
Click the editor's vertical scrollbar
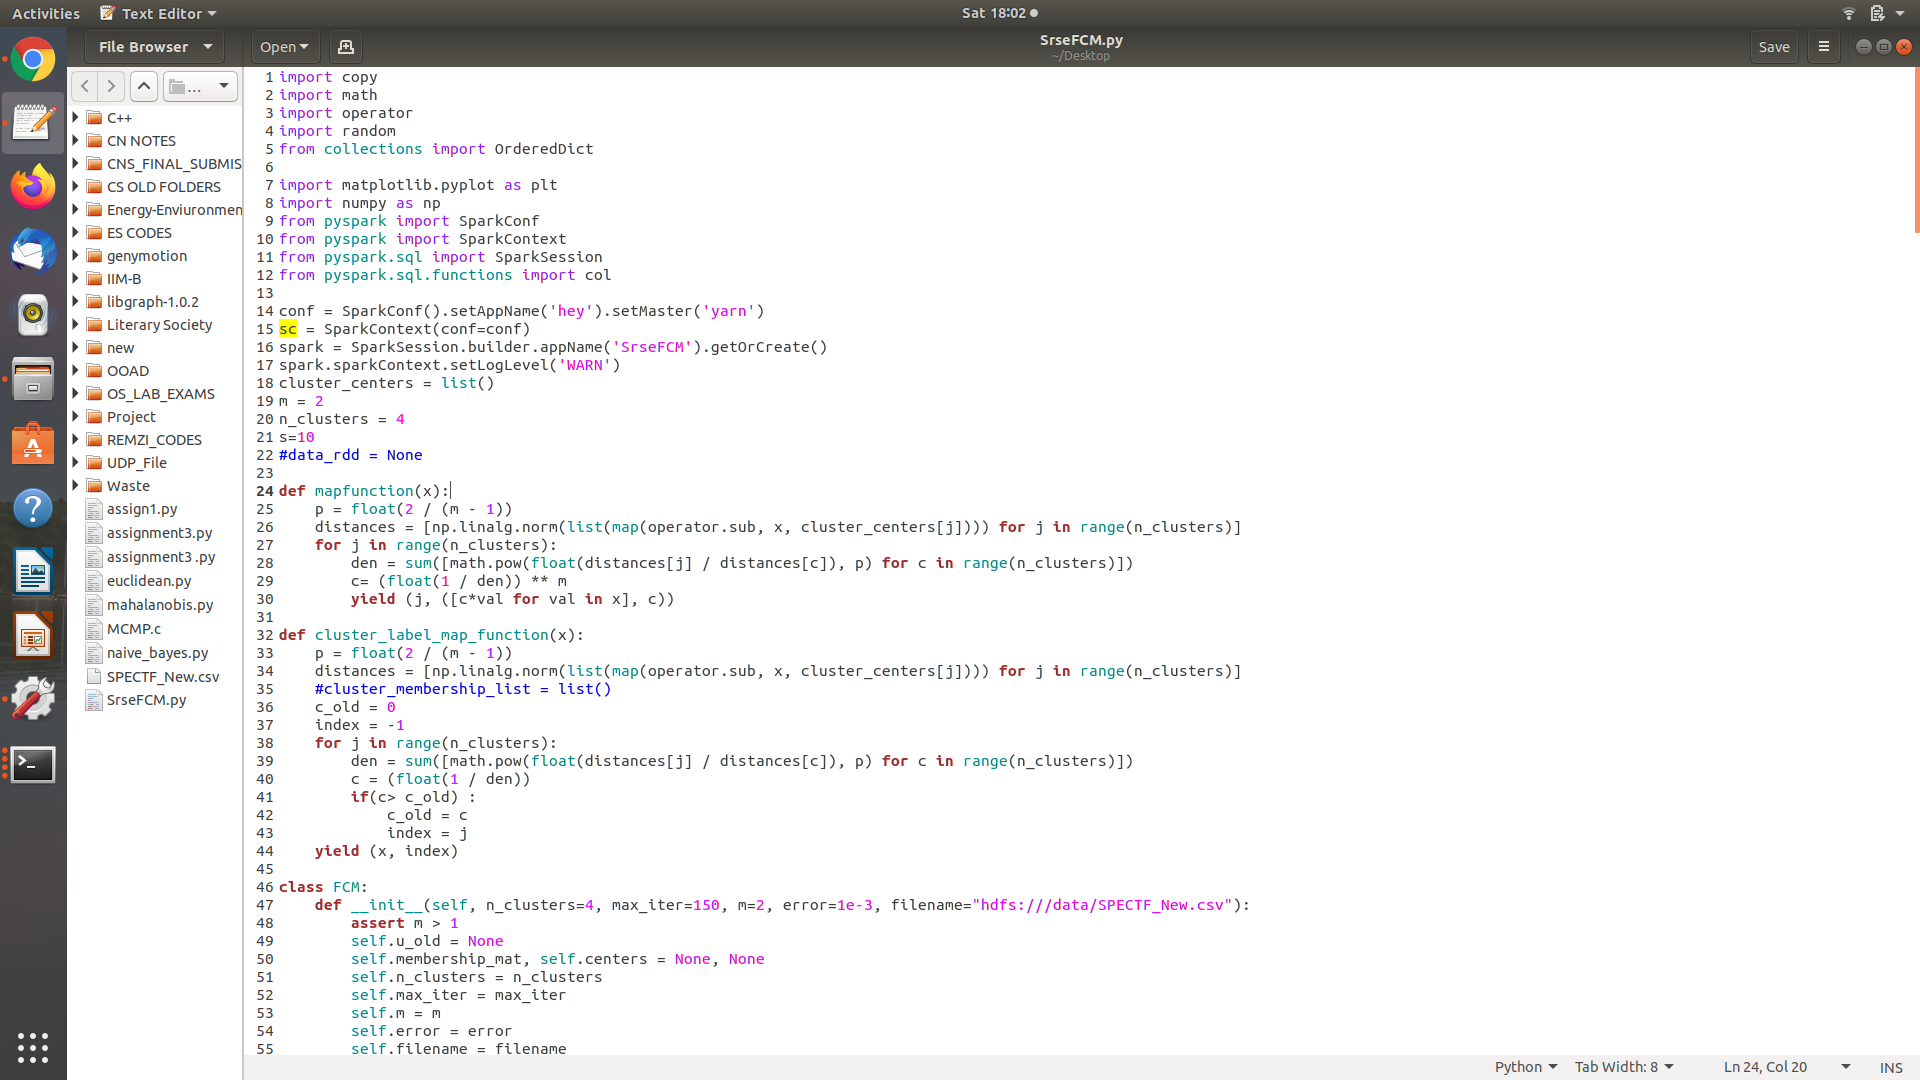1915,150
